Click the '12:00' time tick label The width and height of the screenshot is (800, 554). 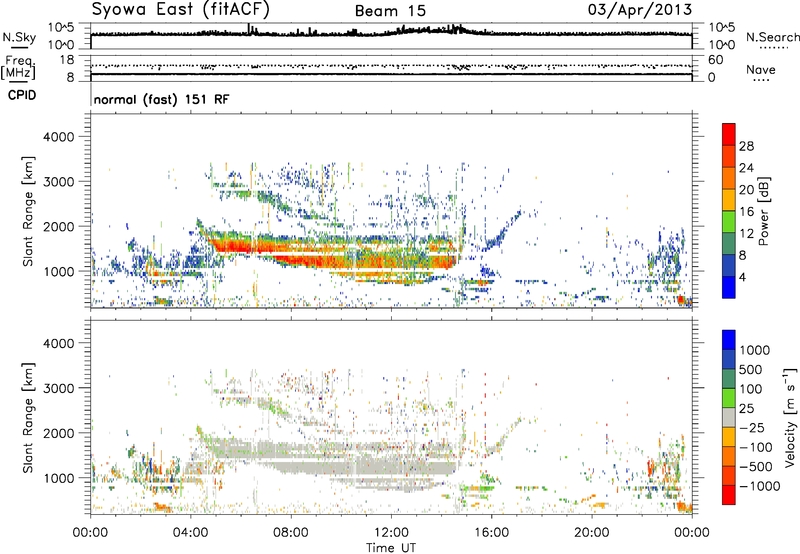coord(391,533)
